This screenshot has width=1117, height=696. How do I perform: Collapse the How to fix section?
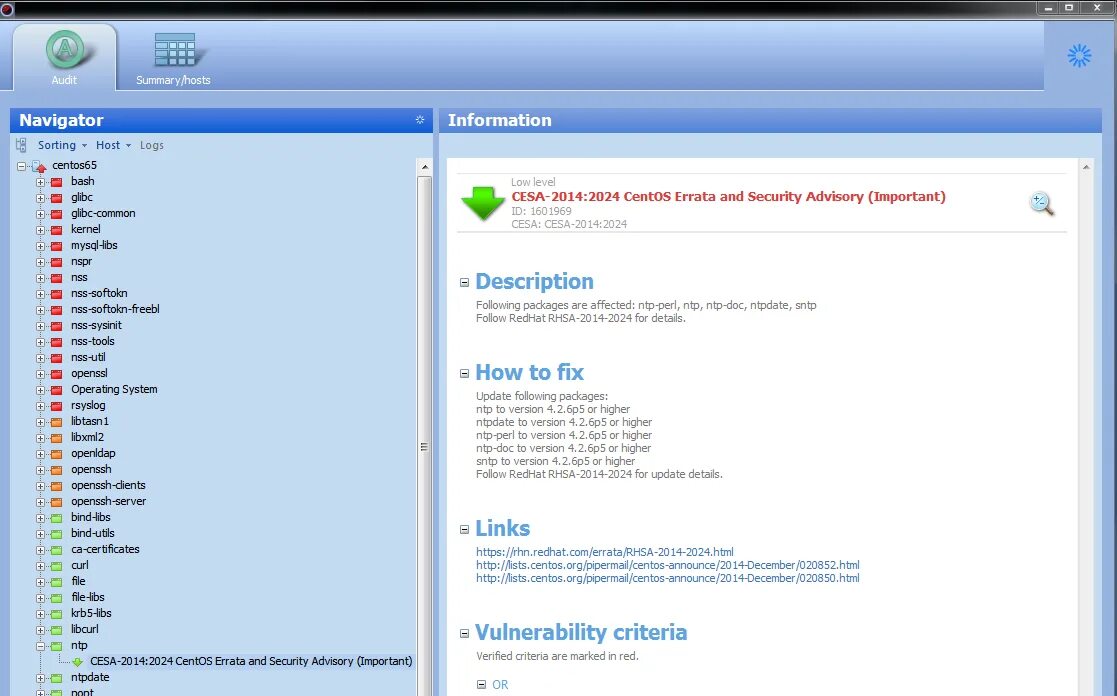[464, 373]
